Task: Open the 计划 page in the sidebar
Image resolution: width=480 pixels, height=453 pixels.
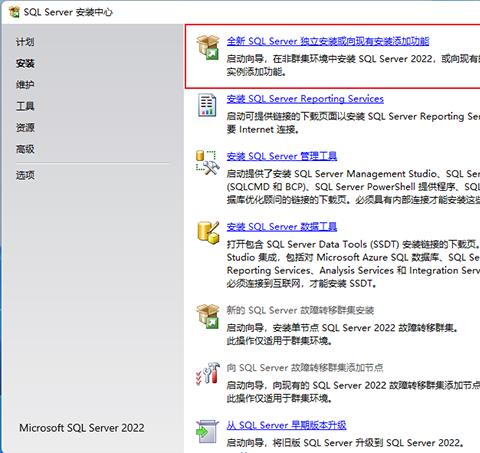Action: [x=25, y=42]
